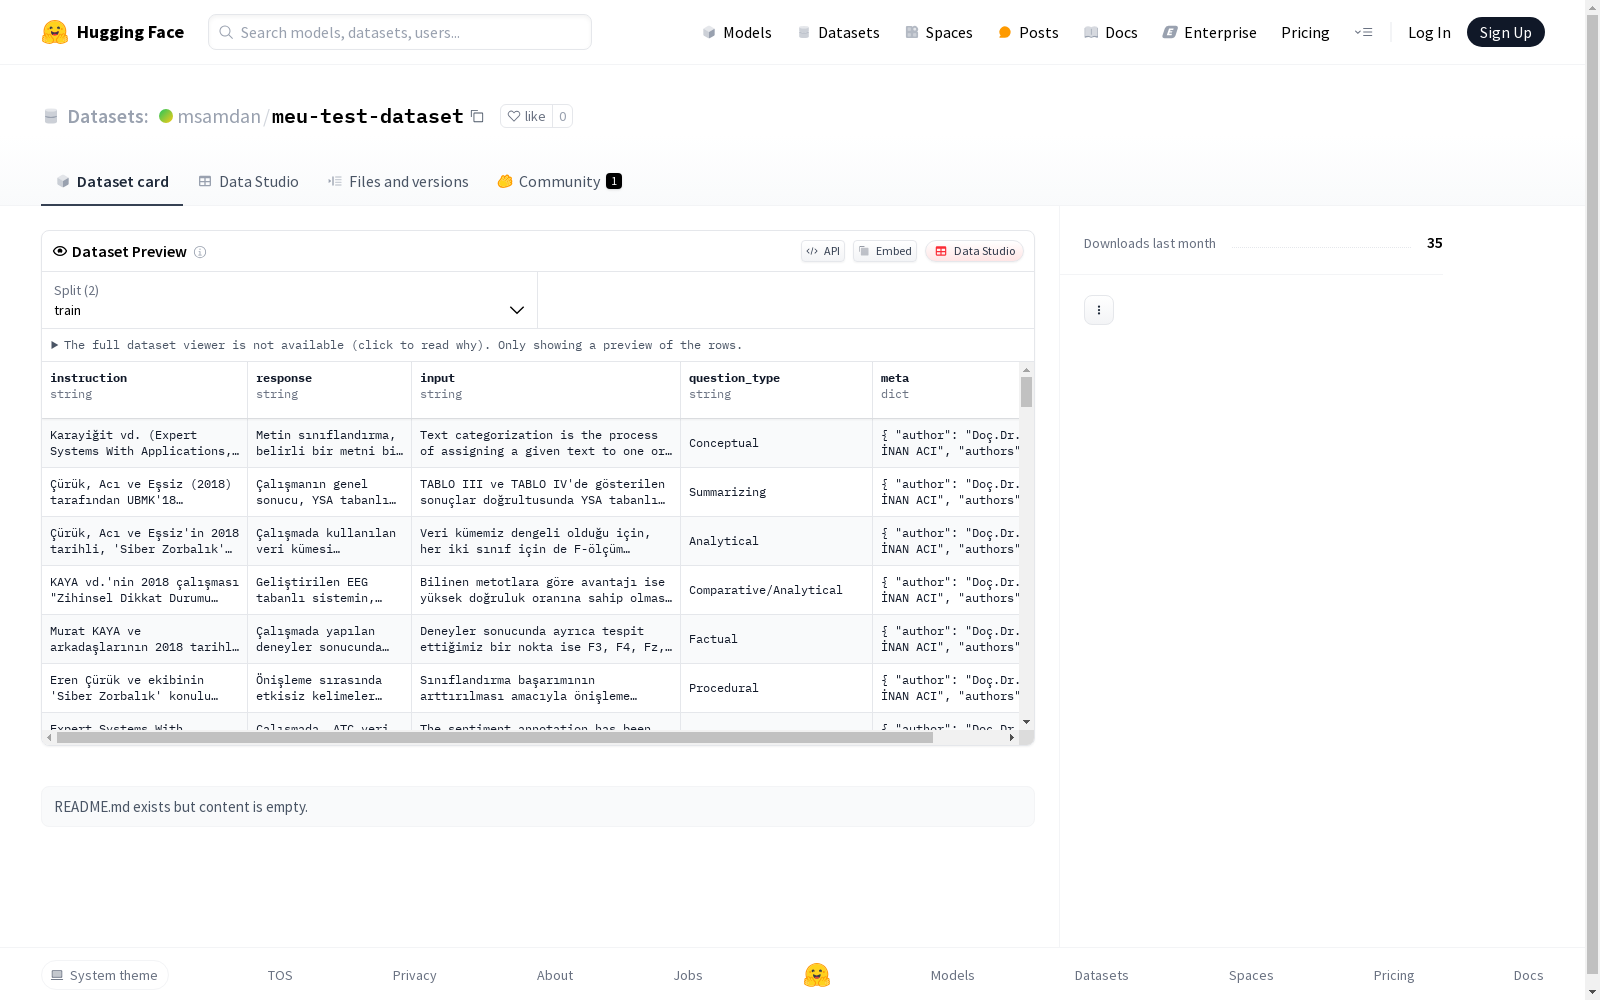Select the Conceptual question type cell
1600x1000 pixels.
click(776, 443)
